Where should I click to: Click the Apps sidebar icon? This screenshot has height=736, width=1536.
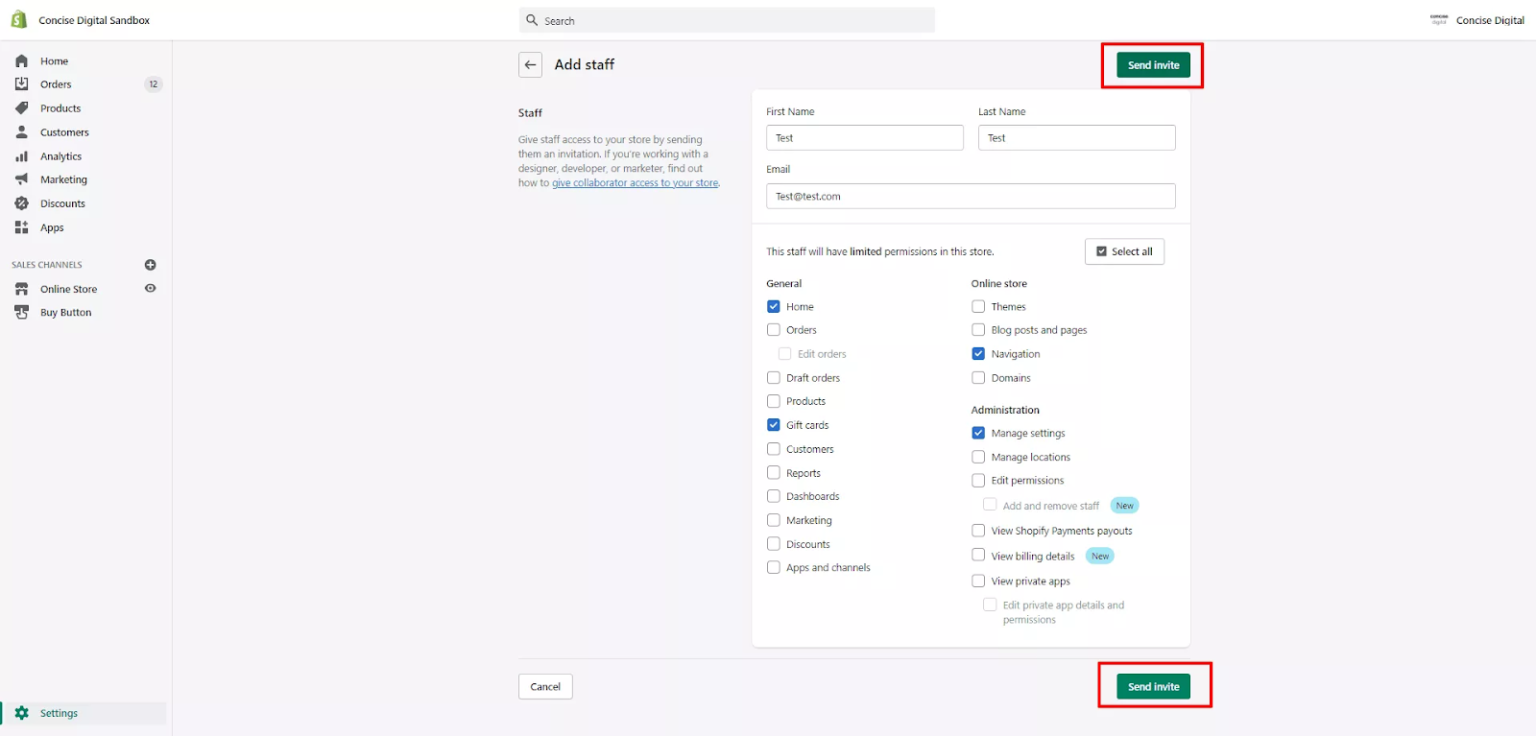click(49, 227)
